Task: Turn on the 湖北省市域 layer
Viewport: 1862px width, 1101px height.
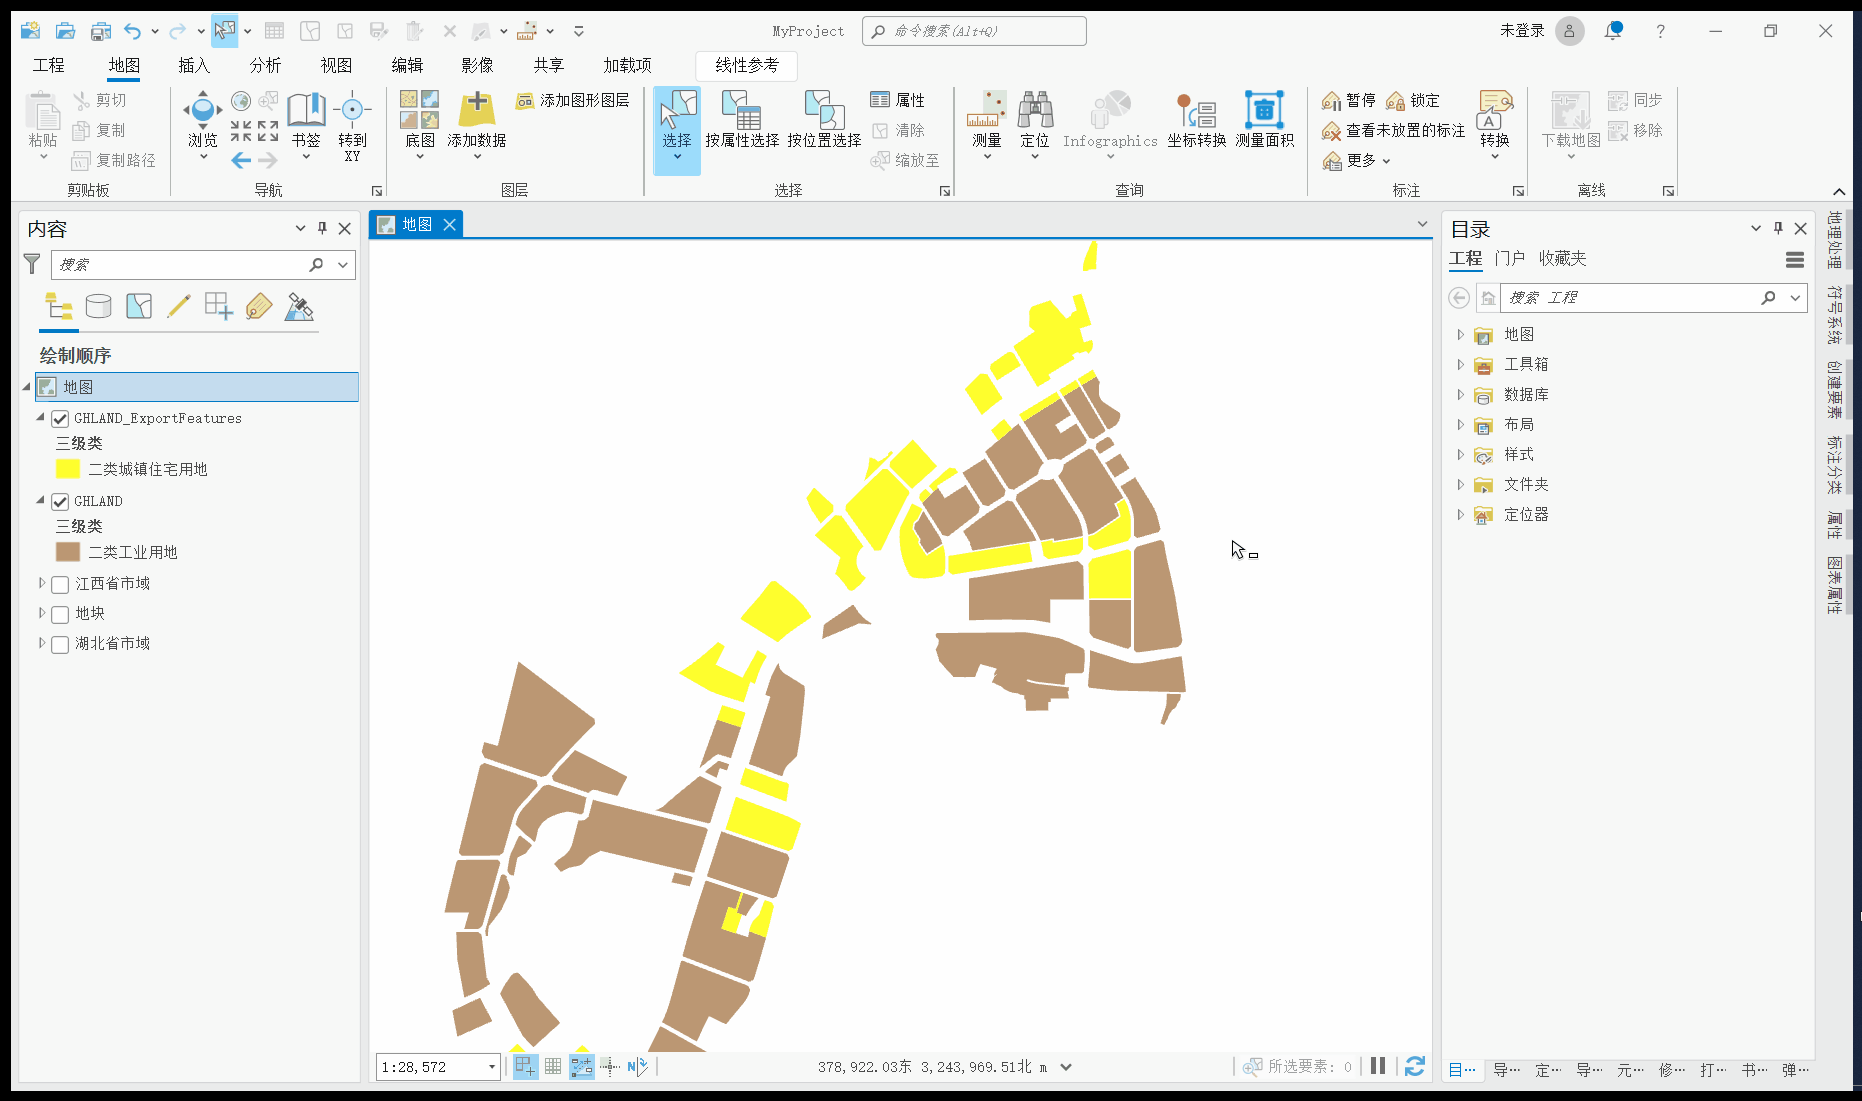Action: (60, 644)
